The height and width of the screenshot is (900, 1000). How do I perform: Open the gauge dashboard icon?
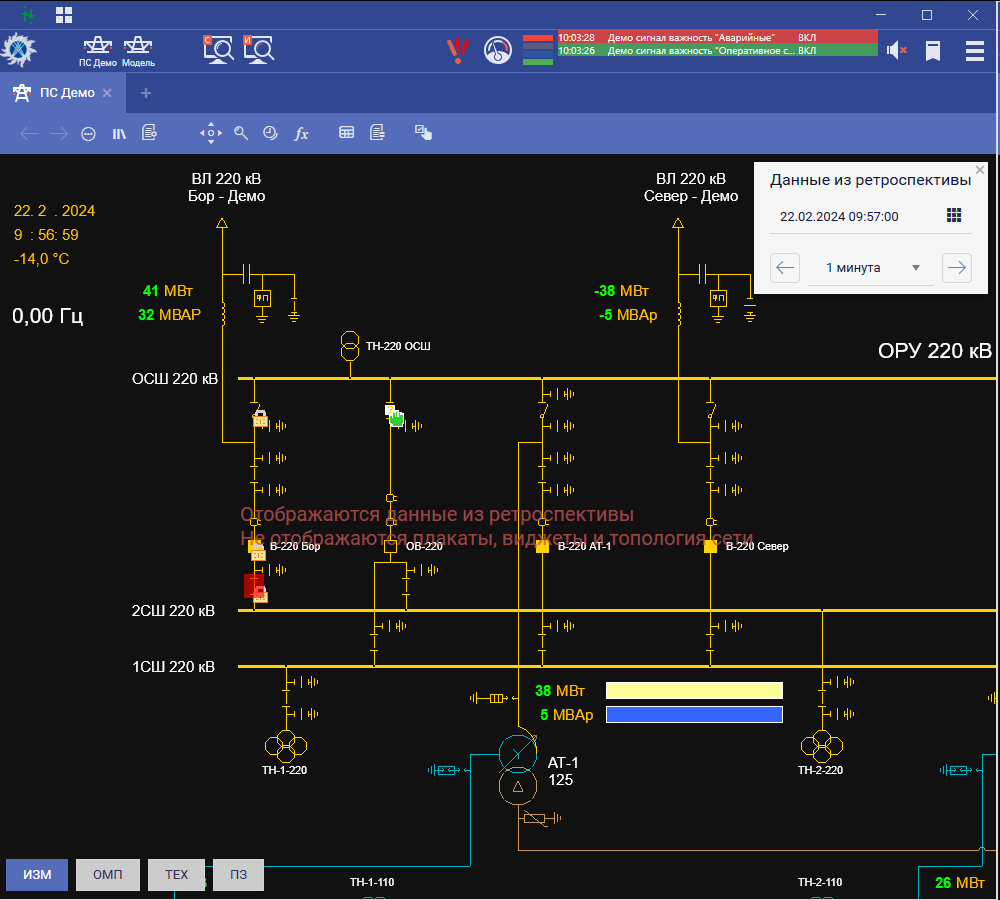(497, 50)
